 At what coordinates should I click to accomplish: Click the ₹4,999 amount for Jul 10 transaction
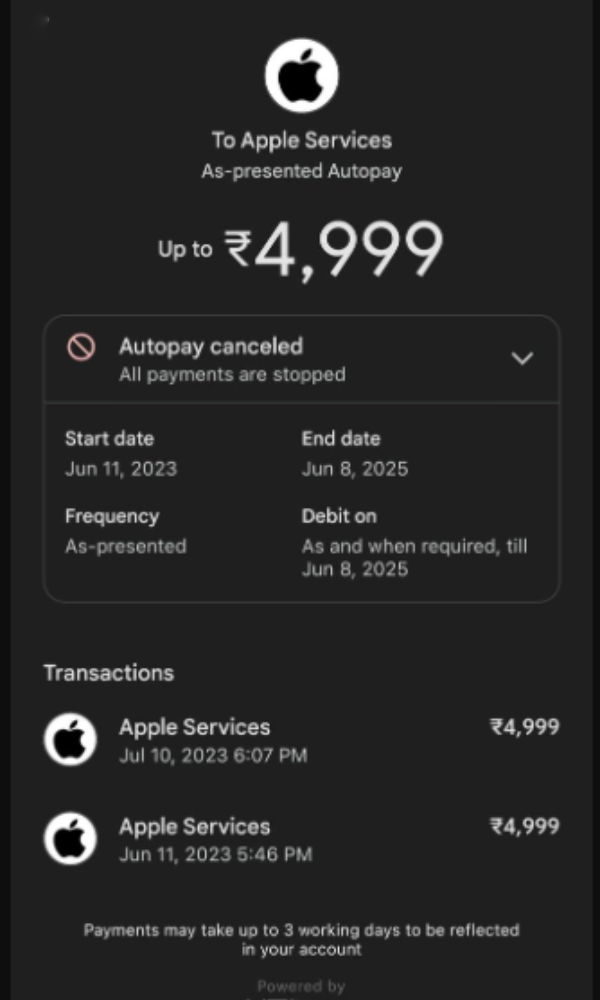[x=524, y=727]
